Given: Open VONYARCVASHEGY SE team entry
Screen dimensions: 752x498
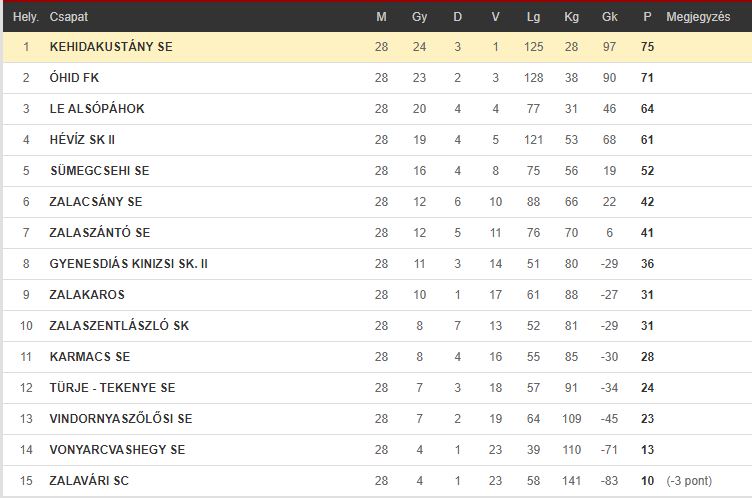Looking at the screenshot, I should coord(117,450).
